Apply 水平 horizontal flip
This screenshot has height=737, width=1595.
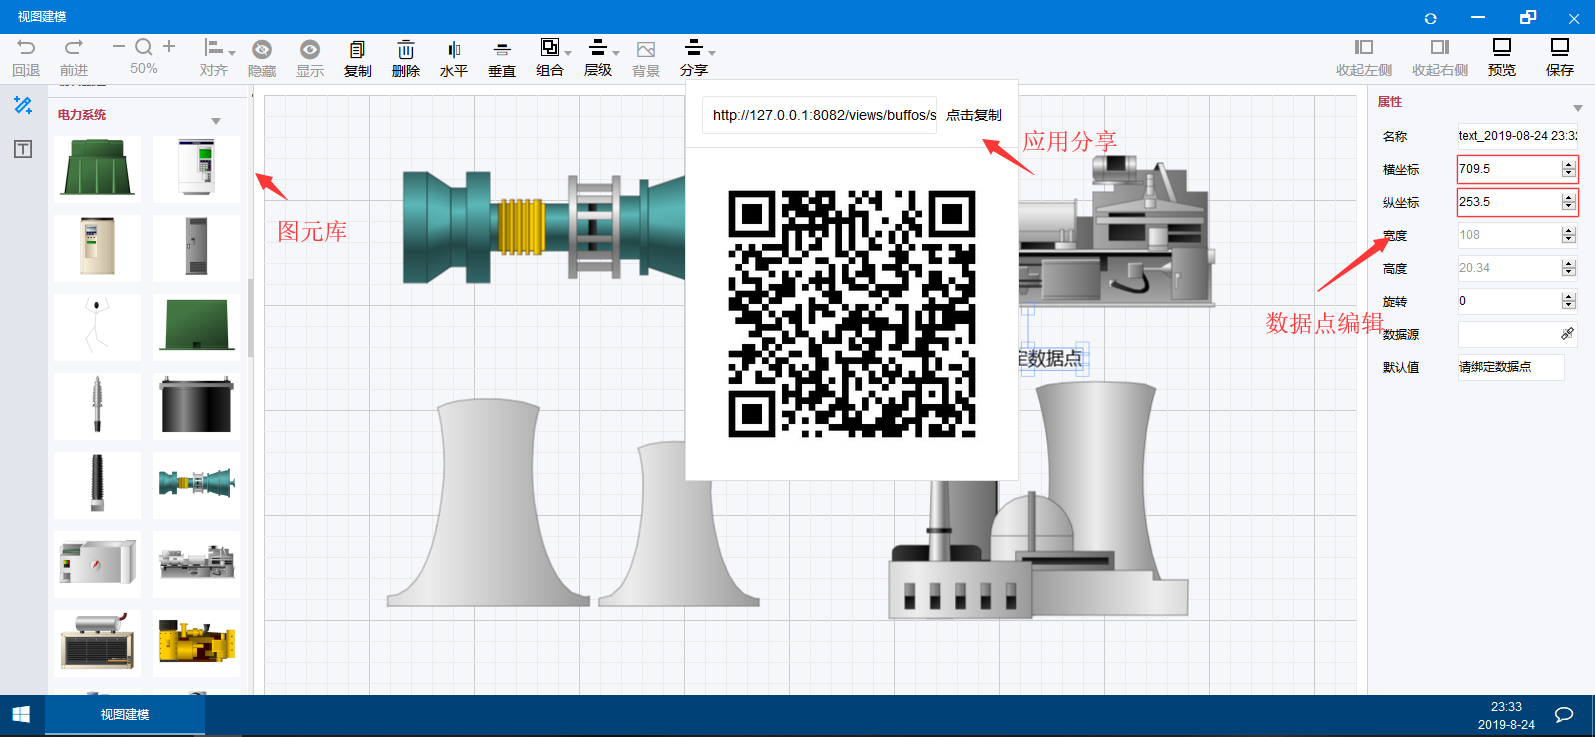pos(454,50)
